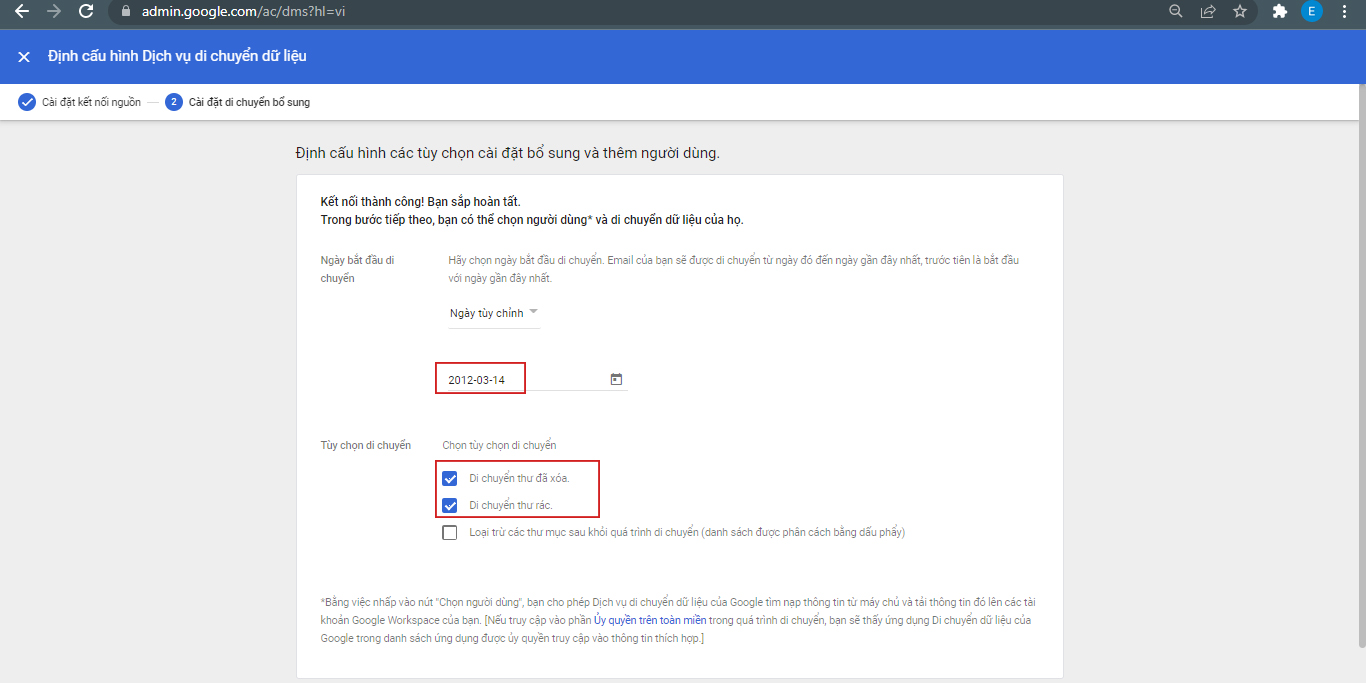Screen dimensions: 1366x683
Task: Toggle the 'Di chuyển thư đã xóa' checkbox
Action: [x=450, y=478]
